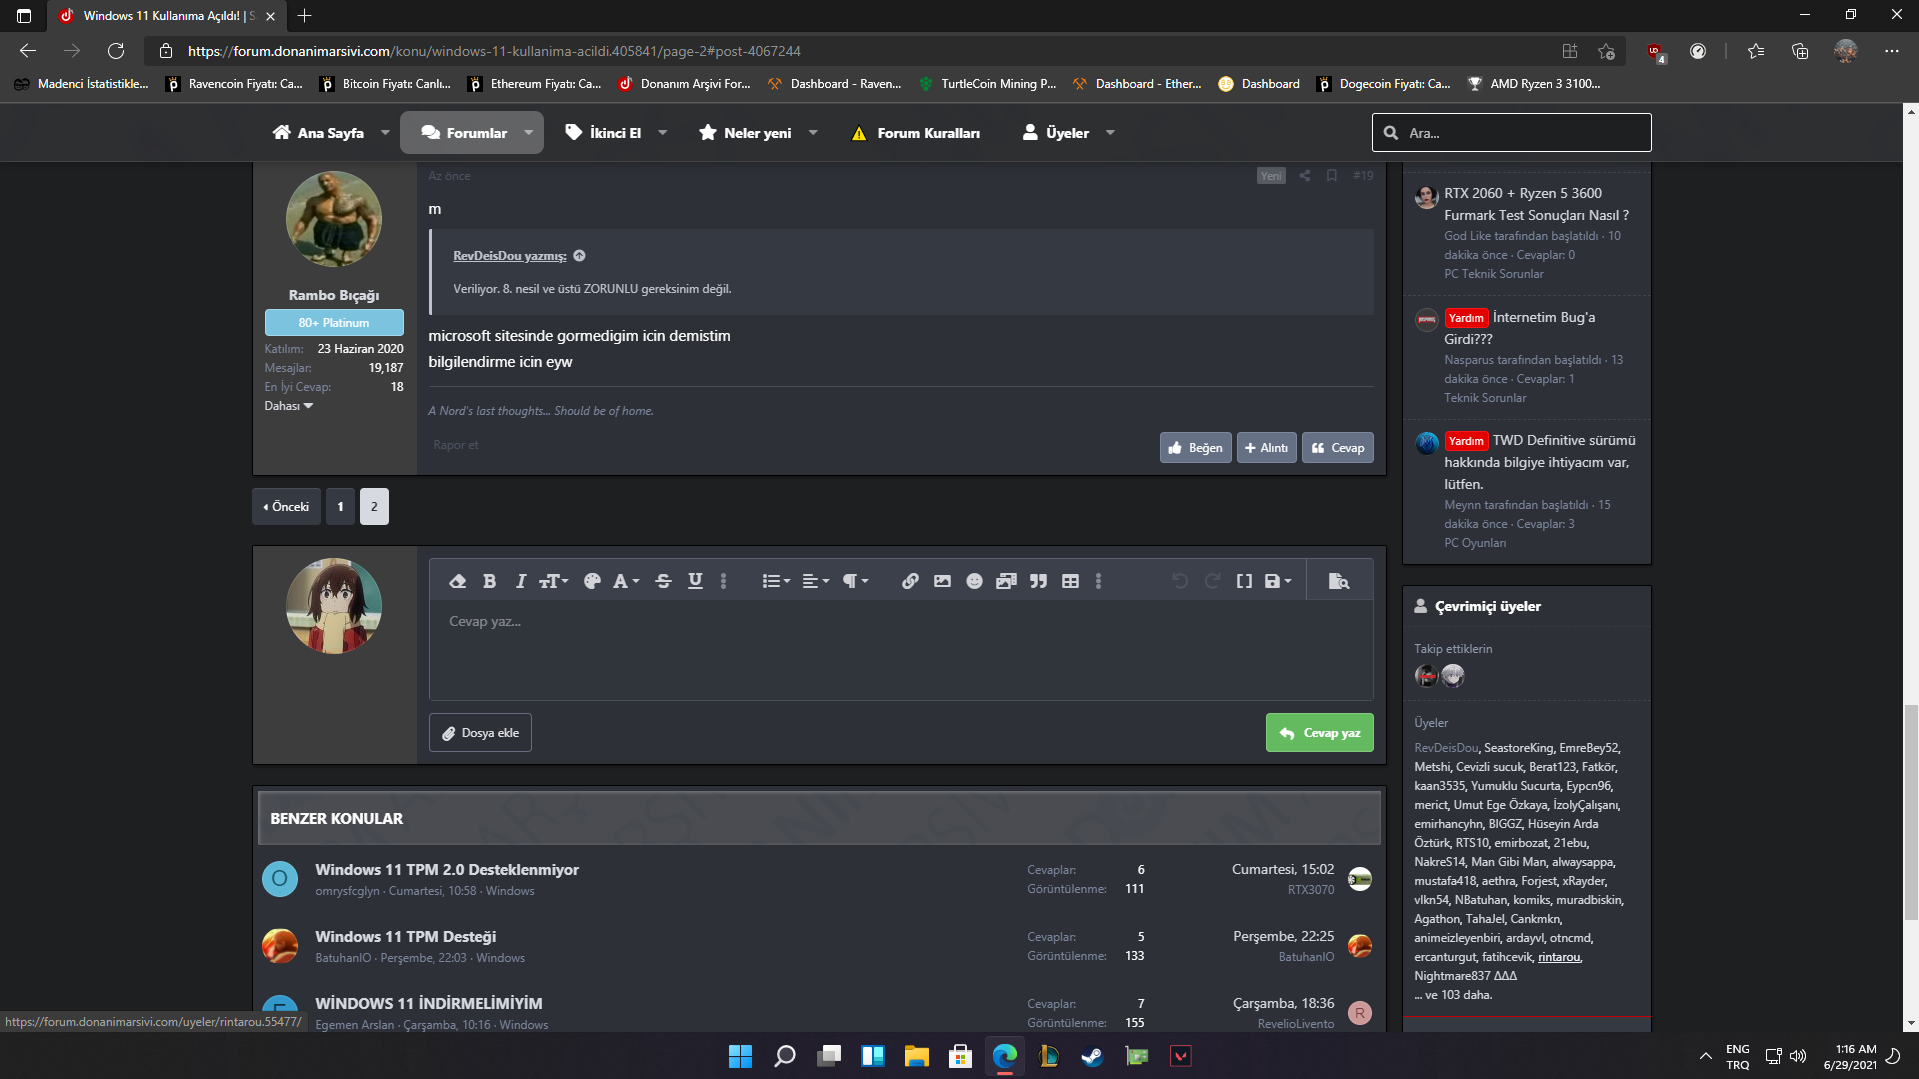Insert a table in the editor
1919x1079 pixels.
click(1070, 581)
